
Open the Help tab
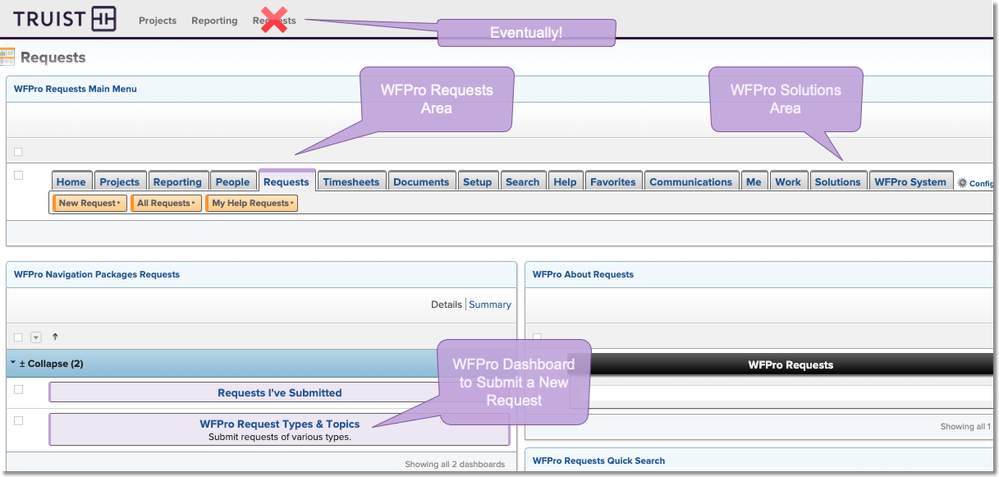564,182
